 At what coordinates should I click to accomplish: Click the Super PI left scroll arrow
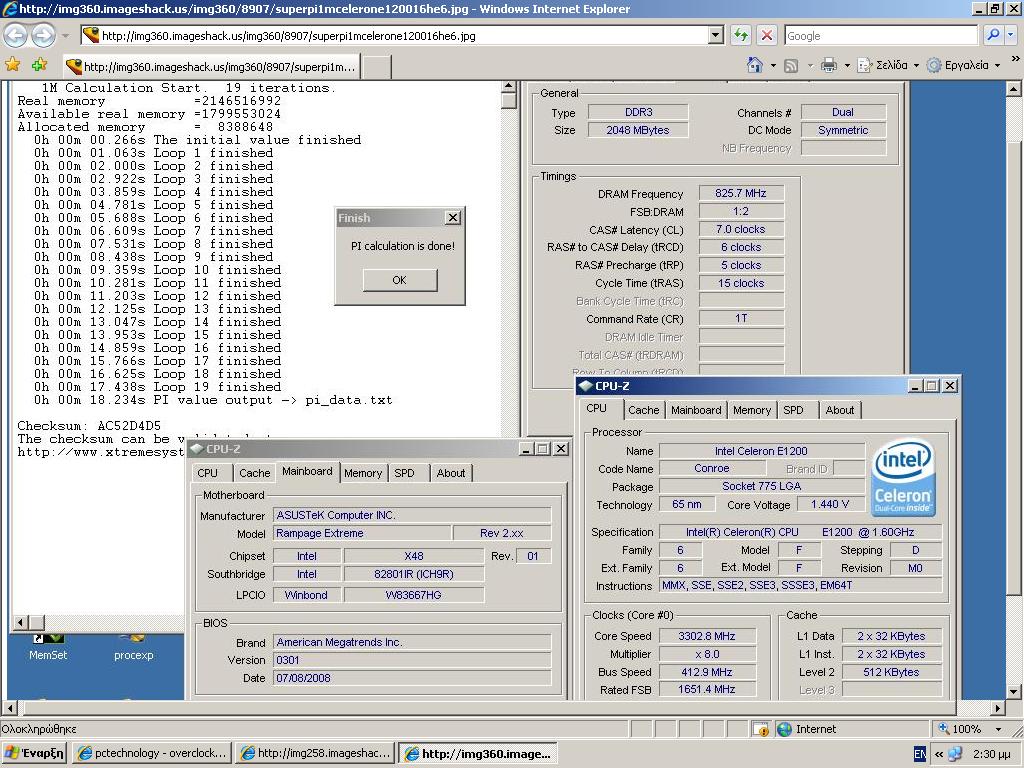point(21,622)
